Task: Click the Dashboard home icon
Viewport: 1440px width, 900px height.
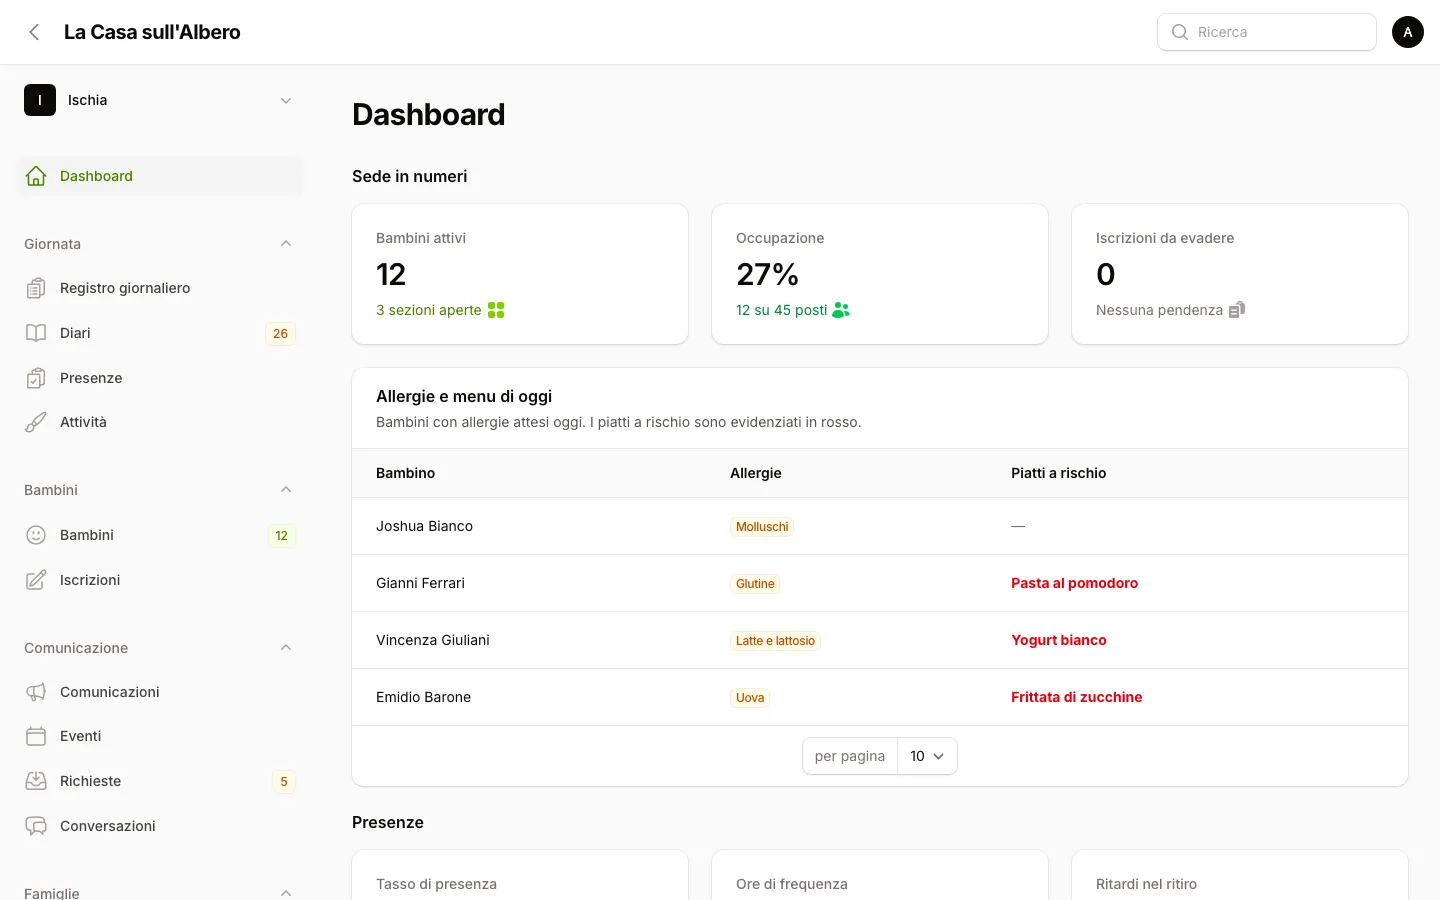Action: (x=36, y=176)
